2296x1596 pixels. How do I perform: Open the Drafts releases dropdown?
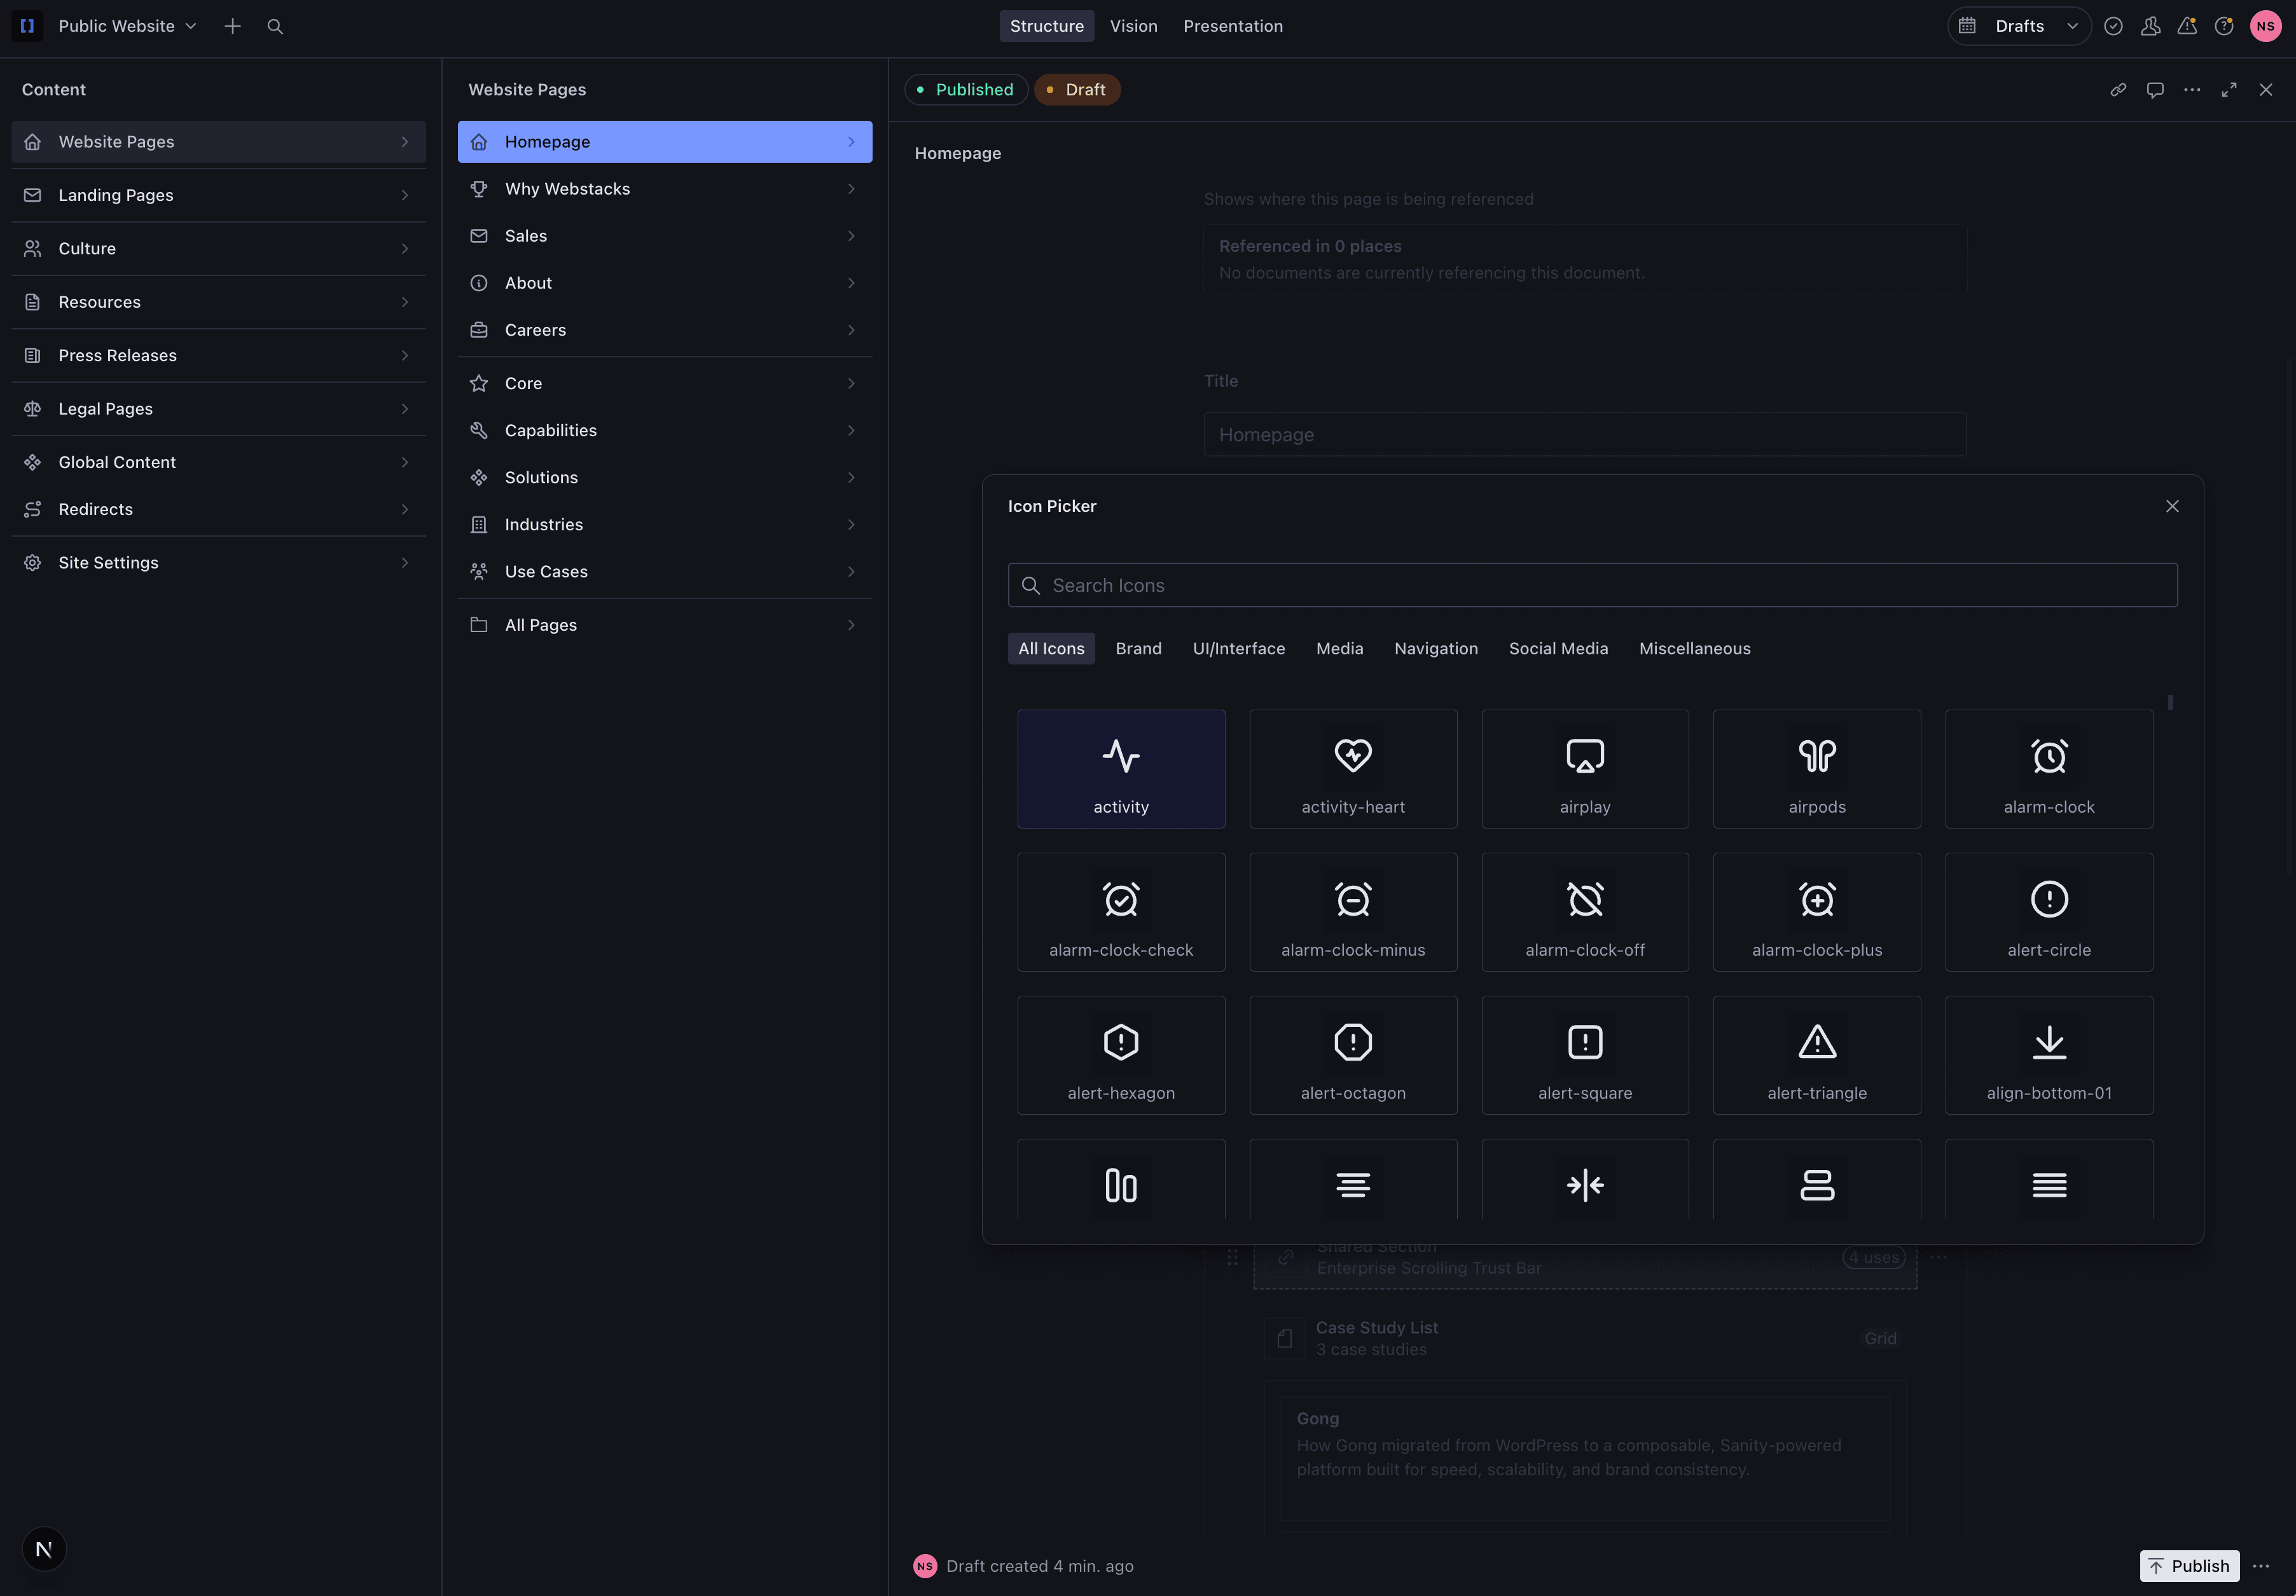tap(2018, 26)
